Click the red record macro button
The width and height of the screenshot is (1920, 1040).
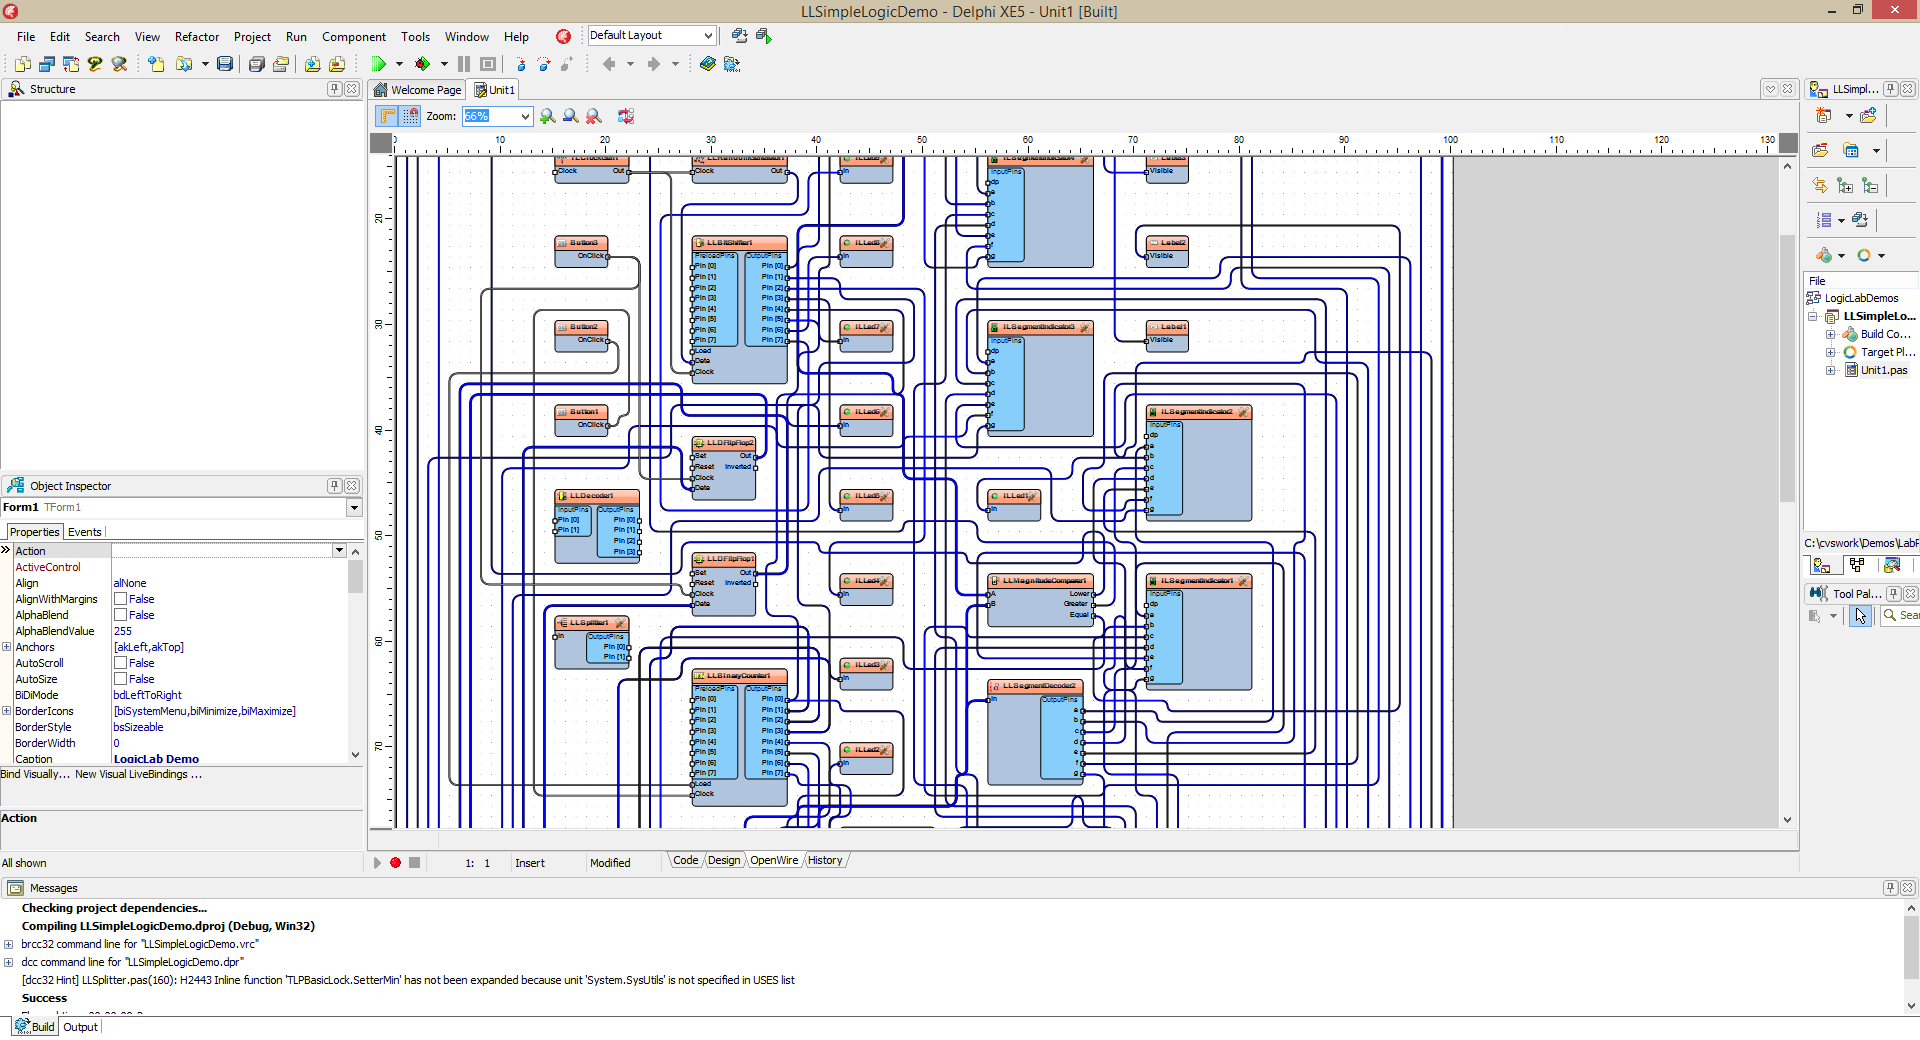(x=396, y=863)
